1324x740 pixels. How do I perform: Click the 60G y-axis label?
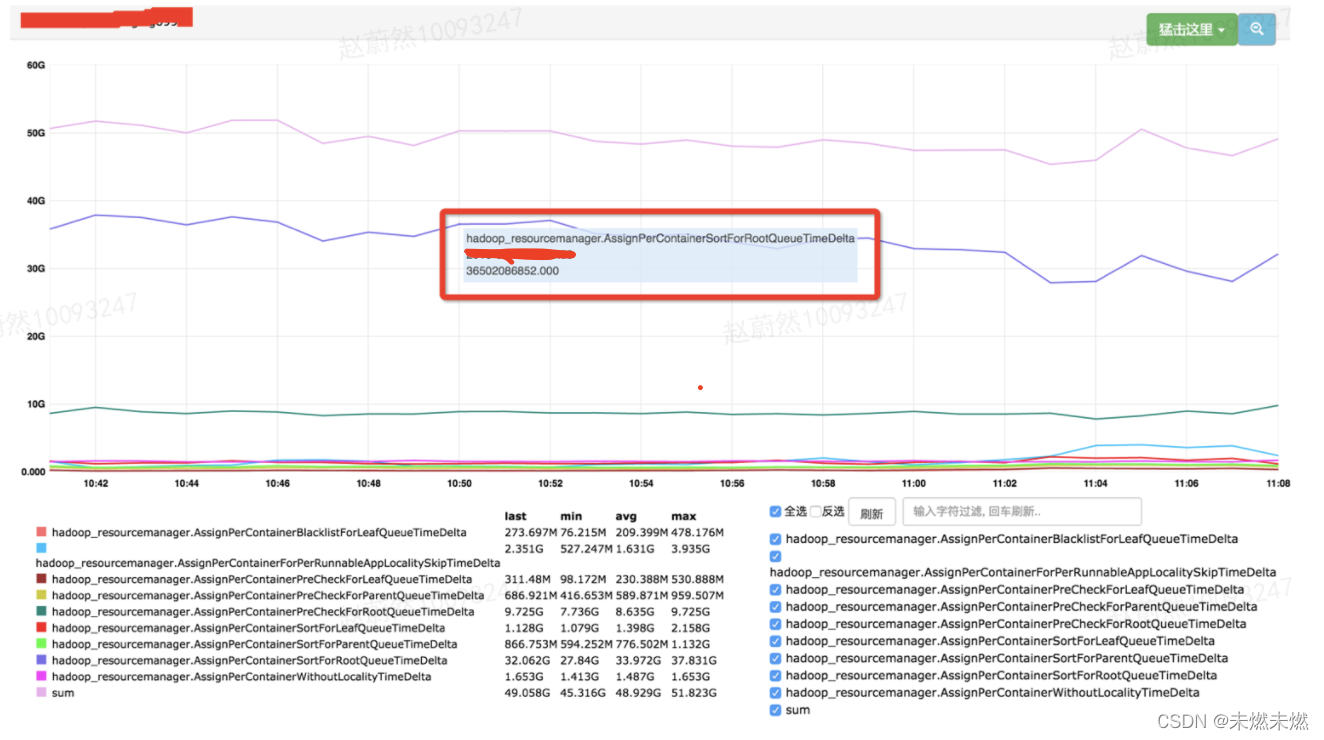(36, 65)
